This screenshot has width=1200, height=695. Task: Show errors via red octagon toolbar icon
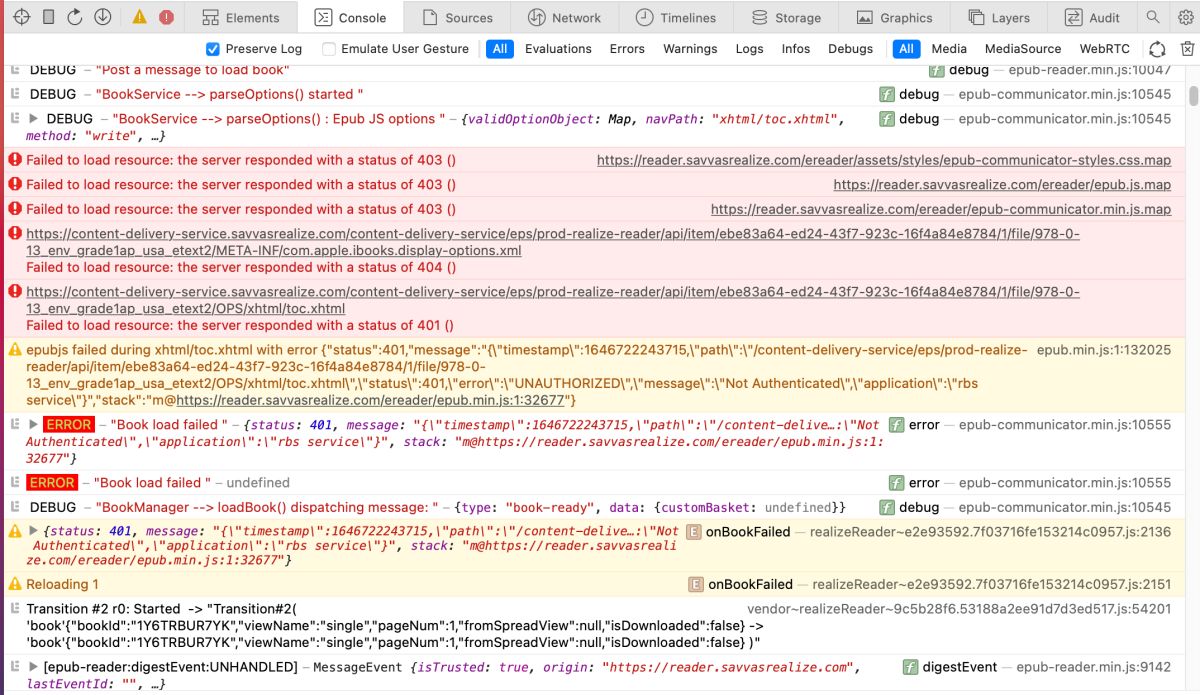[x=166, y=17]
